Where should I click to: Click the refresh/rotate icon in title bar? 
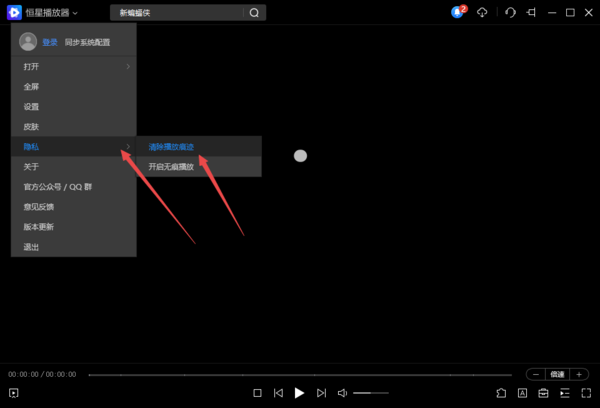pyautogui.click(x=510, y=13)
